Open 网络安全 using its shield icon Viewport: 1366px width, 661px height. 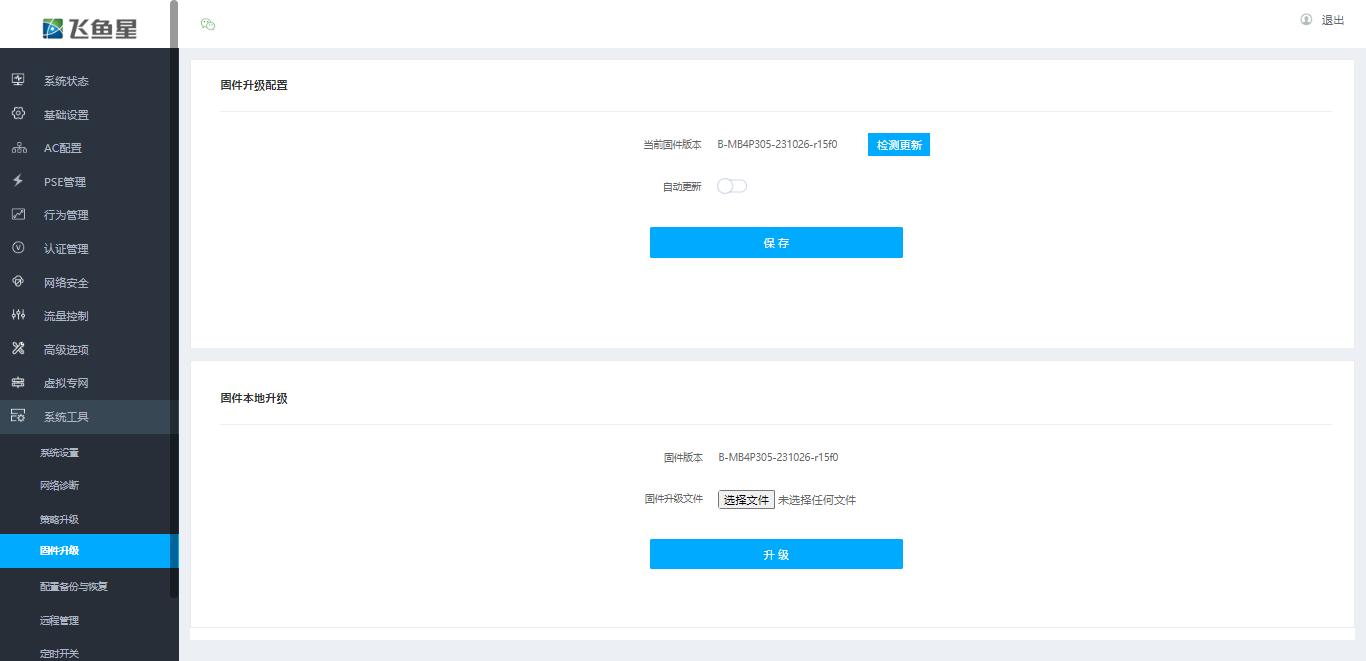click(x=18, y=282)
